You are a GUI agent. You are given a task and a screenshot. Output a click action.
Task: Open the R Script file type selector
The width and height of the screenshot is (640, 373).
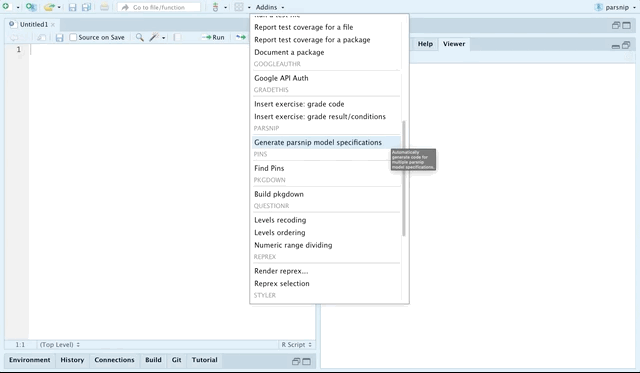(297, 344)
